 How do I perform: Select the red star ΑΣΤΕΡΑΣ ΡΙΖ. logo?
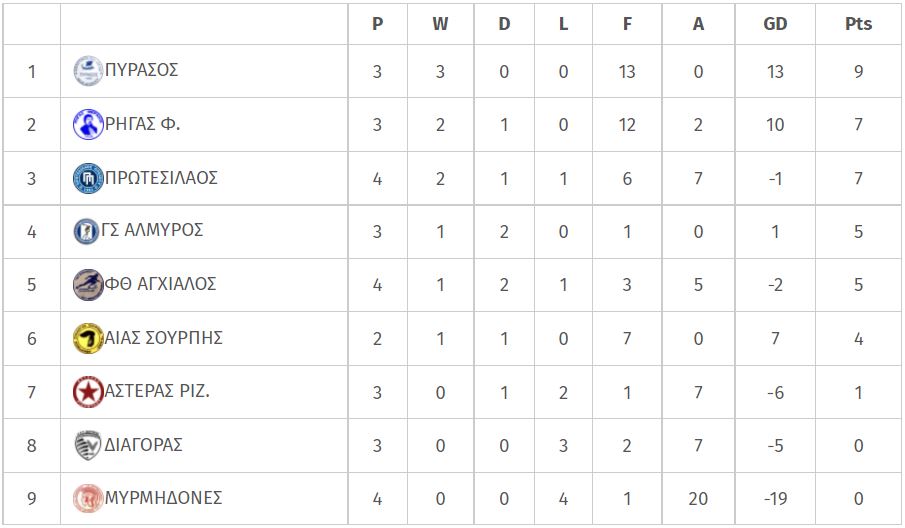point(88,392)
